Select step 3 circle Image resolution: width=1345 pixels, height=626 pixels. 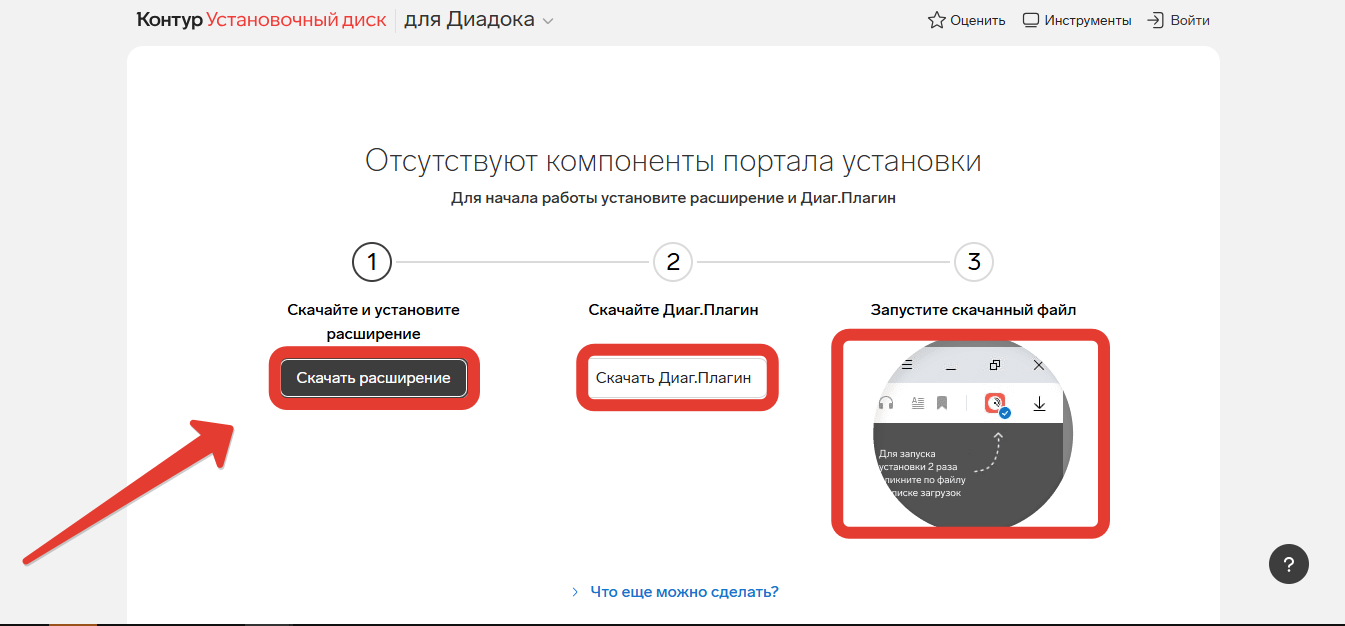click(974, 263)
